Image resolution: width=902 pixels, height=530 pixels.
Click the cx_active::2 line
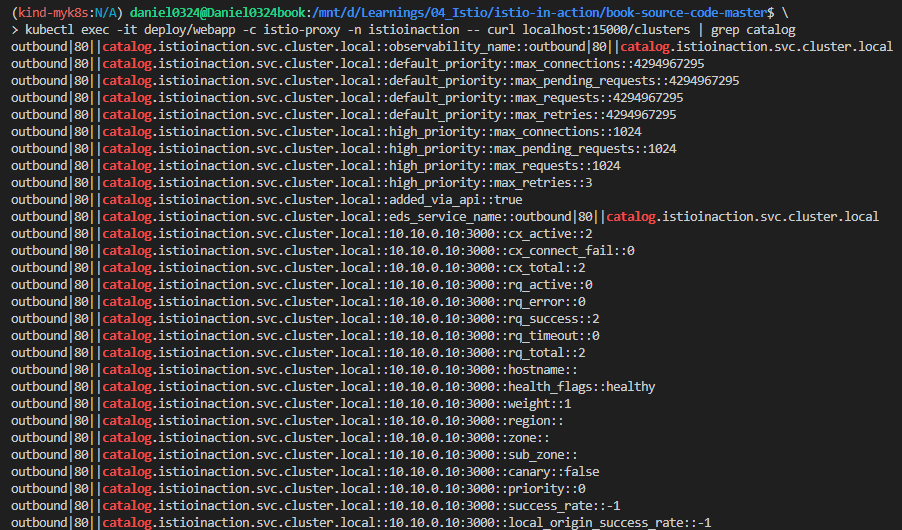(x=302, y=233)
